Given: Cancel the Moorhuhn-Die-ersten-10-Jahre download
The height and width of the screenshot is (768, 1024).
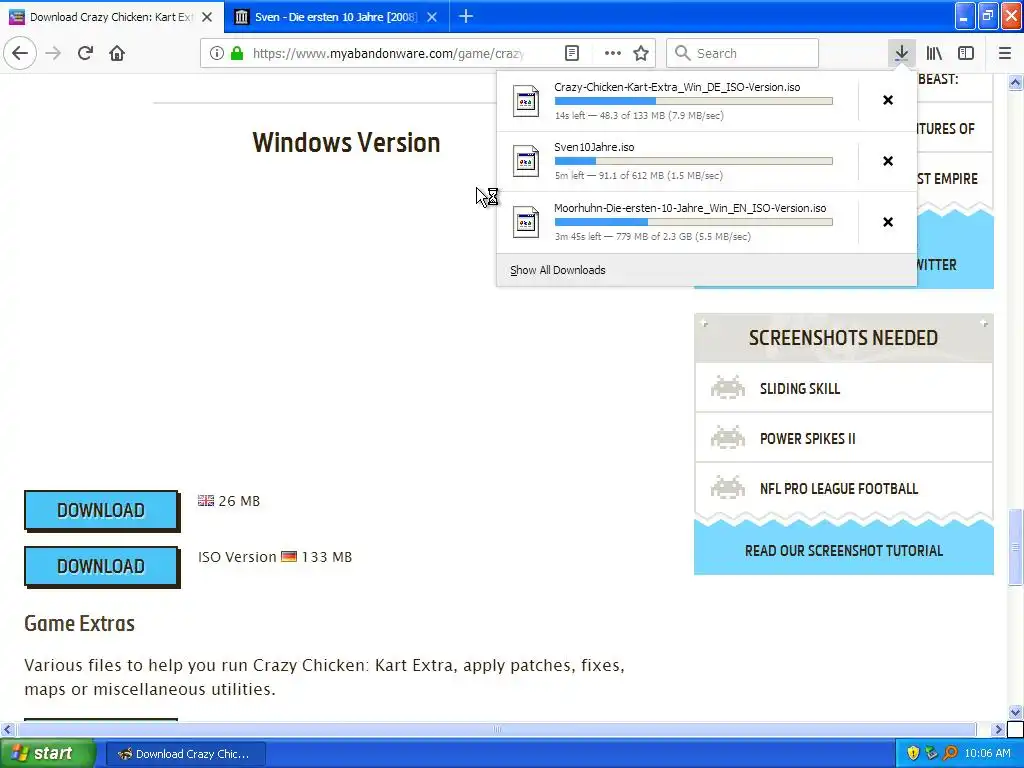Looking at the screenshot, I should click(x=888, y=222).
